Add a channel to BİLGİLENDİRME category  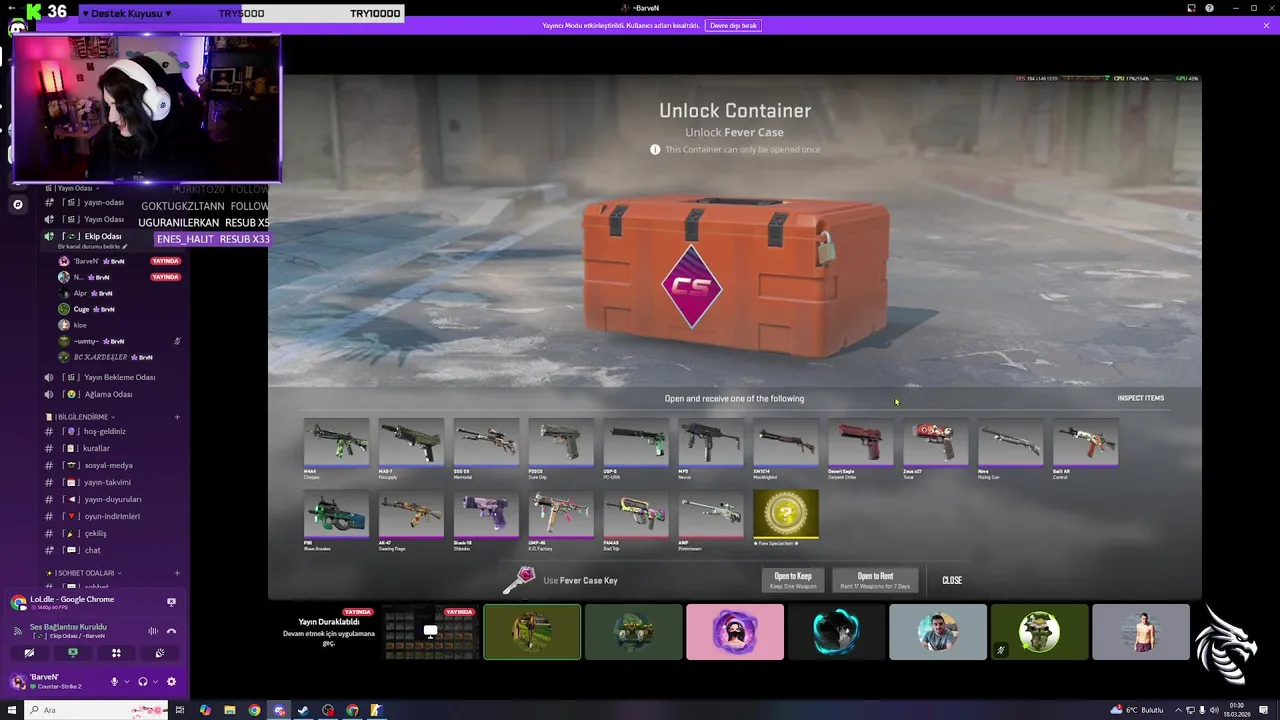(177, 417)
